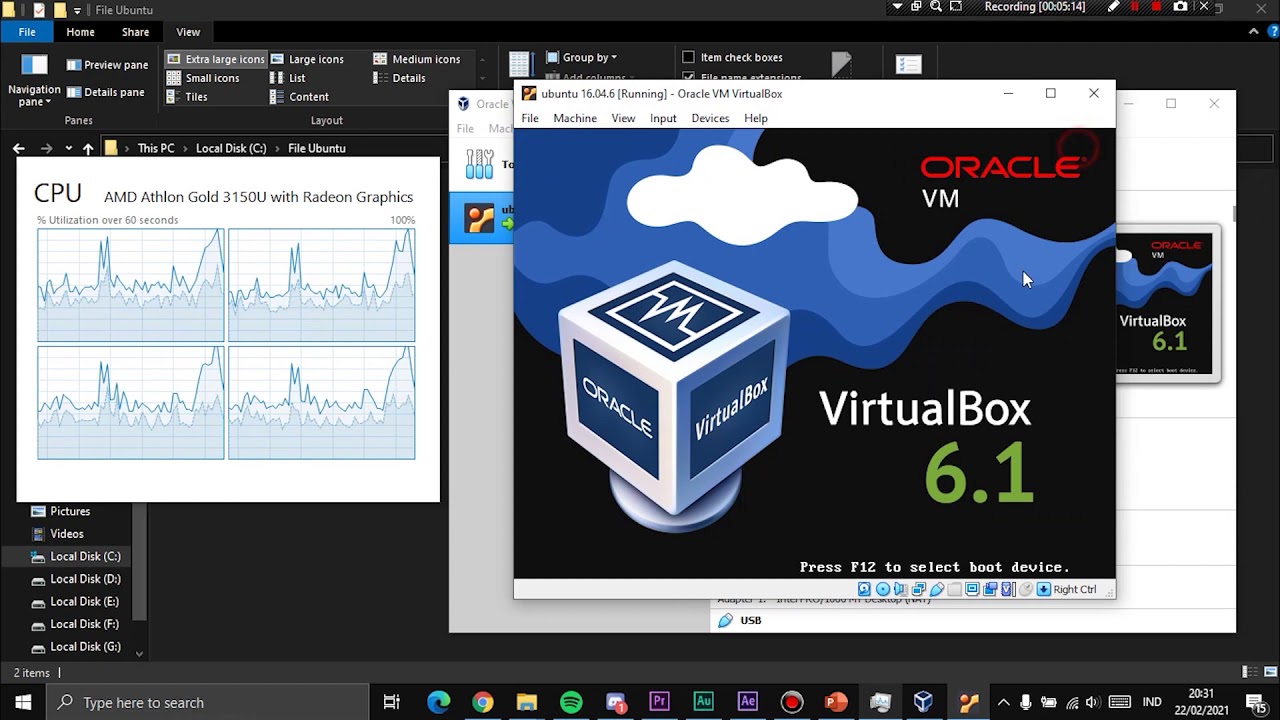Click the shared folders icon in VM status bar
This screenshot has width=1280, height=720.
tap(955, 589)
